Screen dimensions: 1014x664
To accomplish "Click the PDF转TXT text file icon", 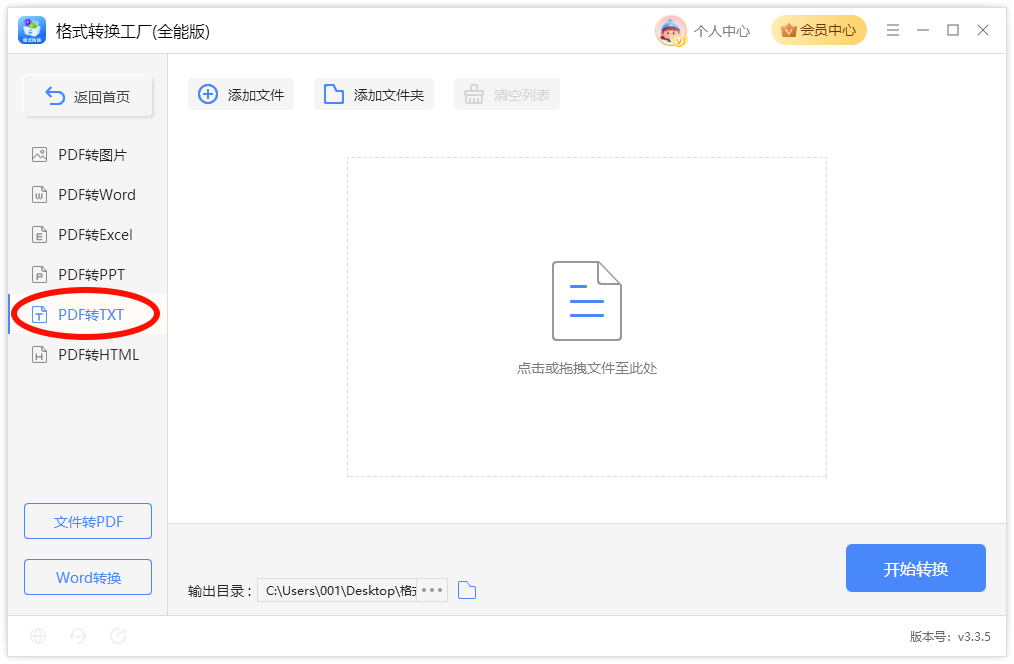I will [39, 315].
